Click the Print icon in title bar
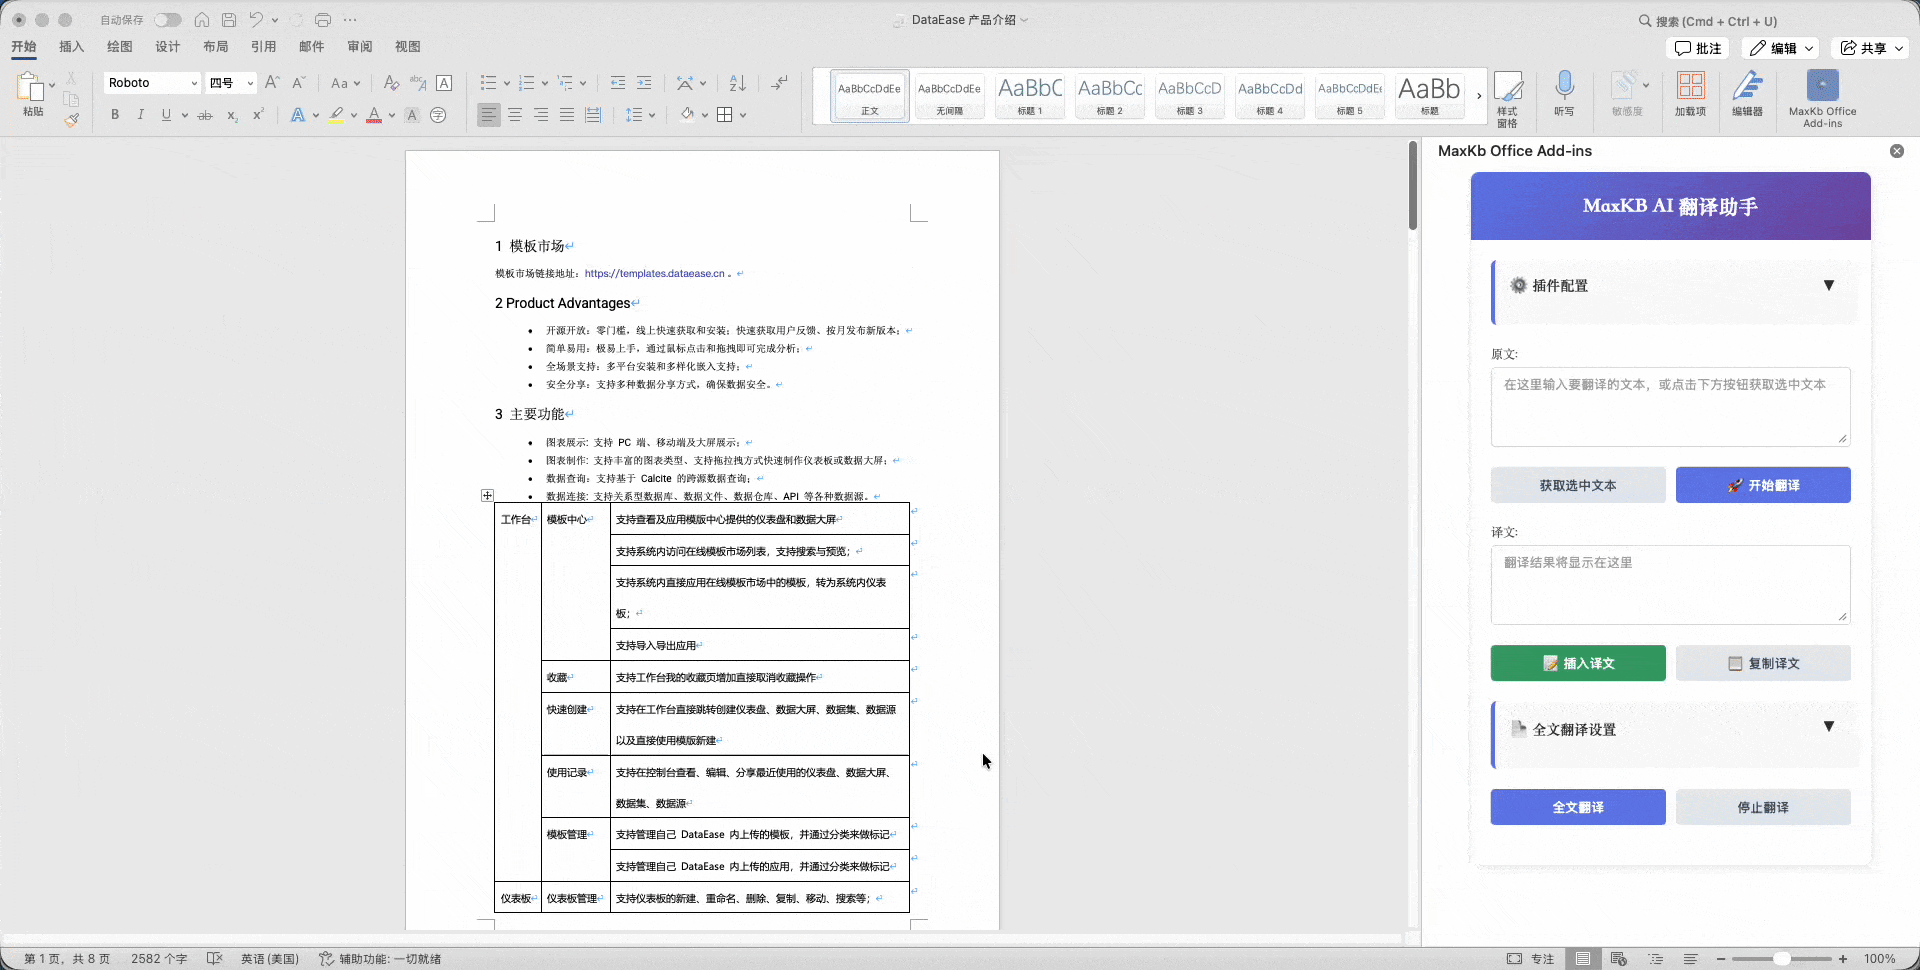Viewport: 1920px width, 970px height. (x=323, y=20)
